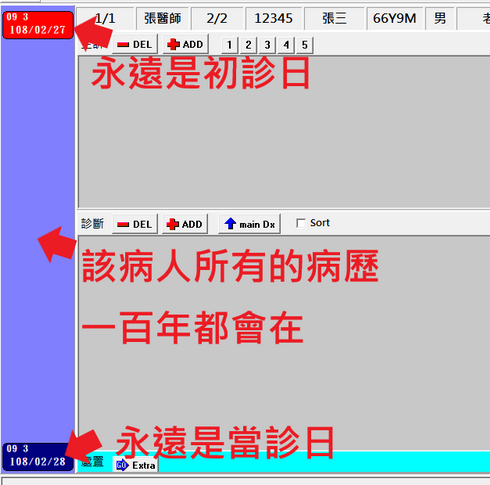Select number button 5
Screen dimensions: 490x485
click(x=305, y=45)
